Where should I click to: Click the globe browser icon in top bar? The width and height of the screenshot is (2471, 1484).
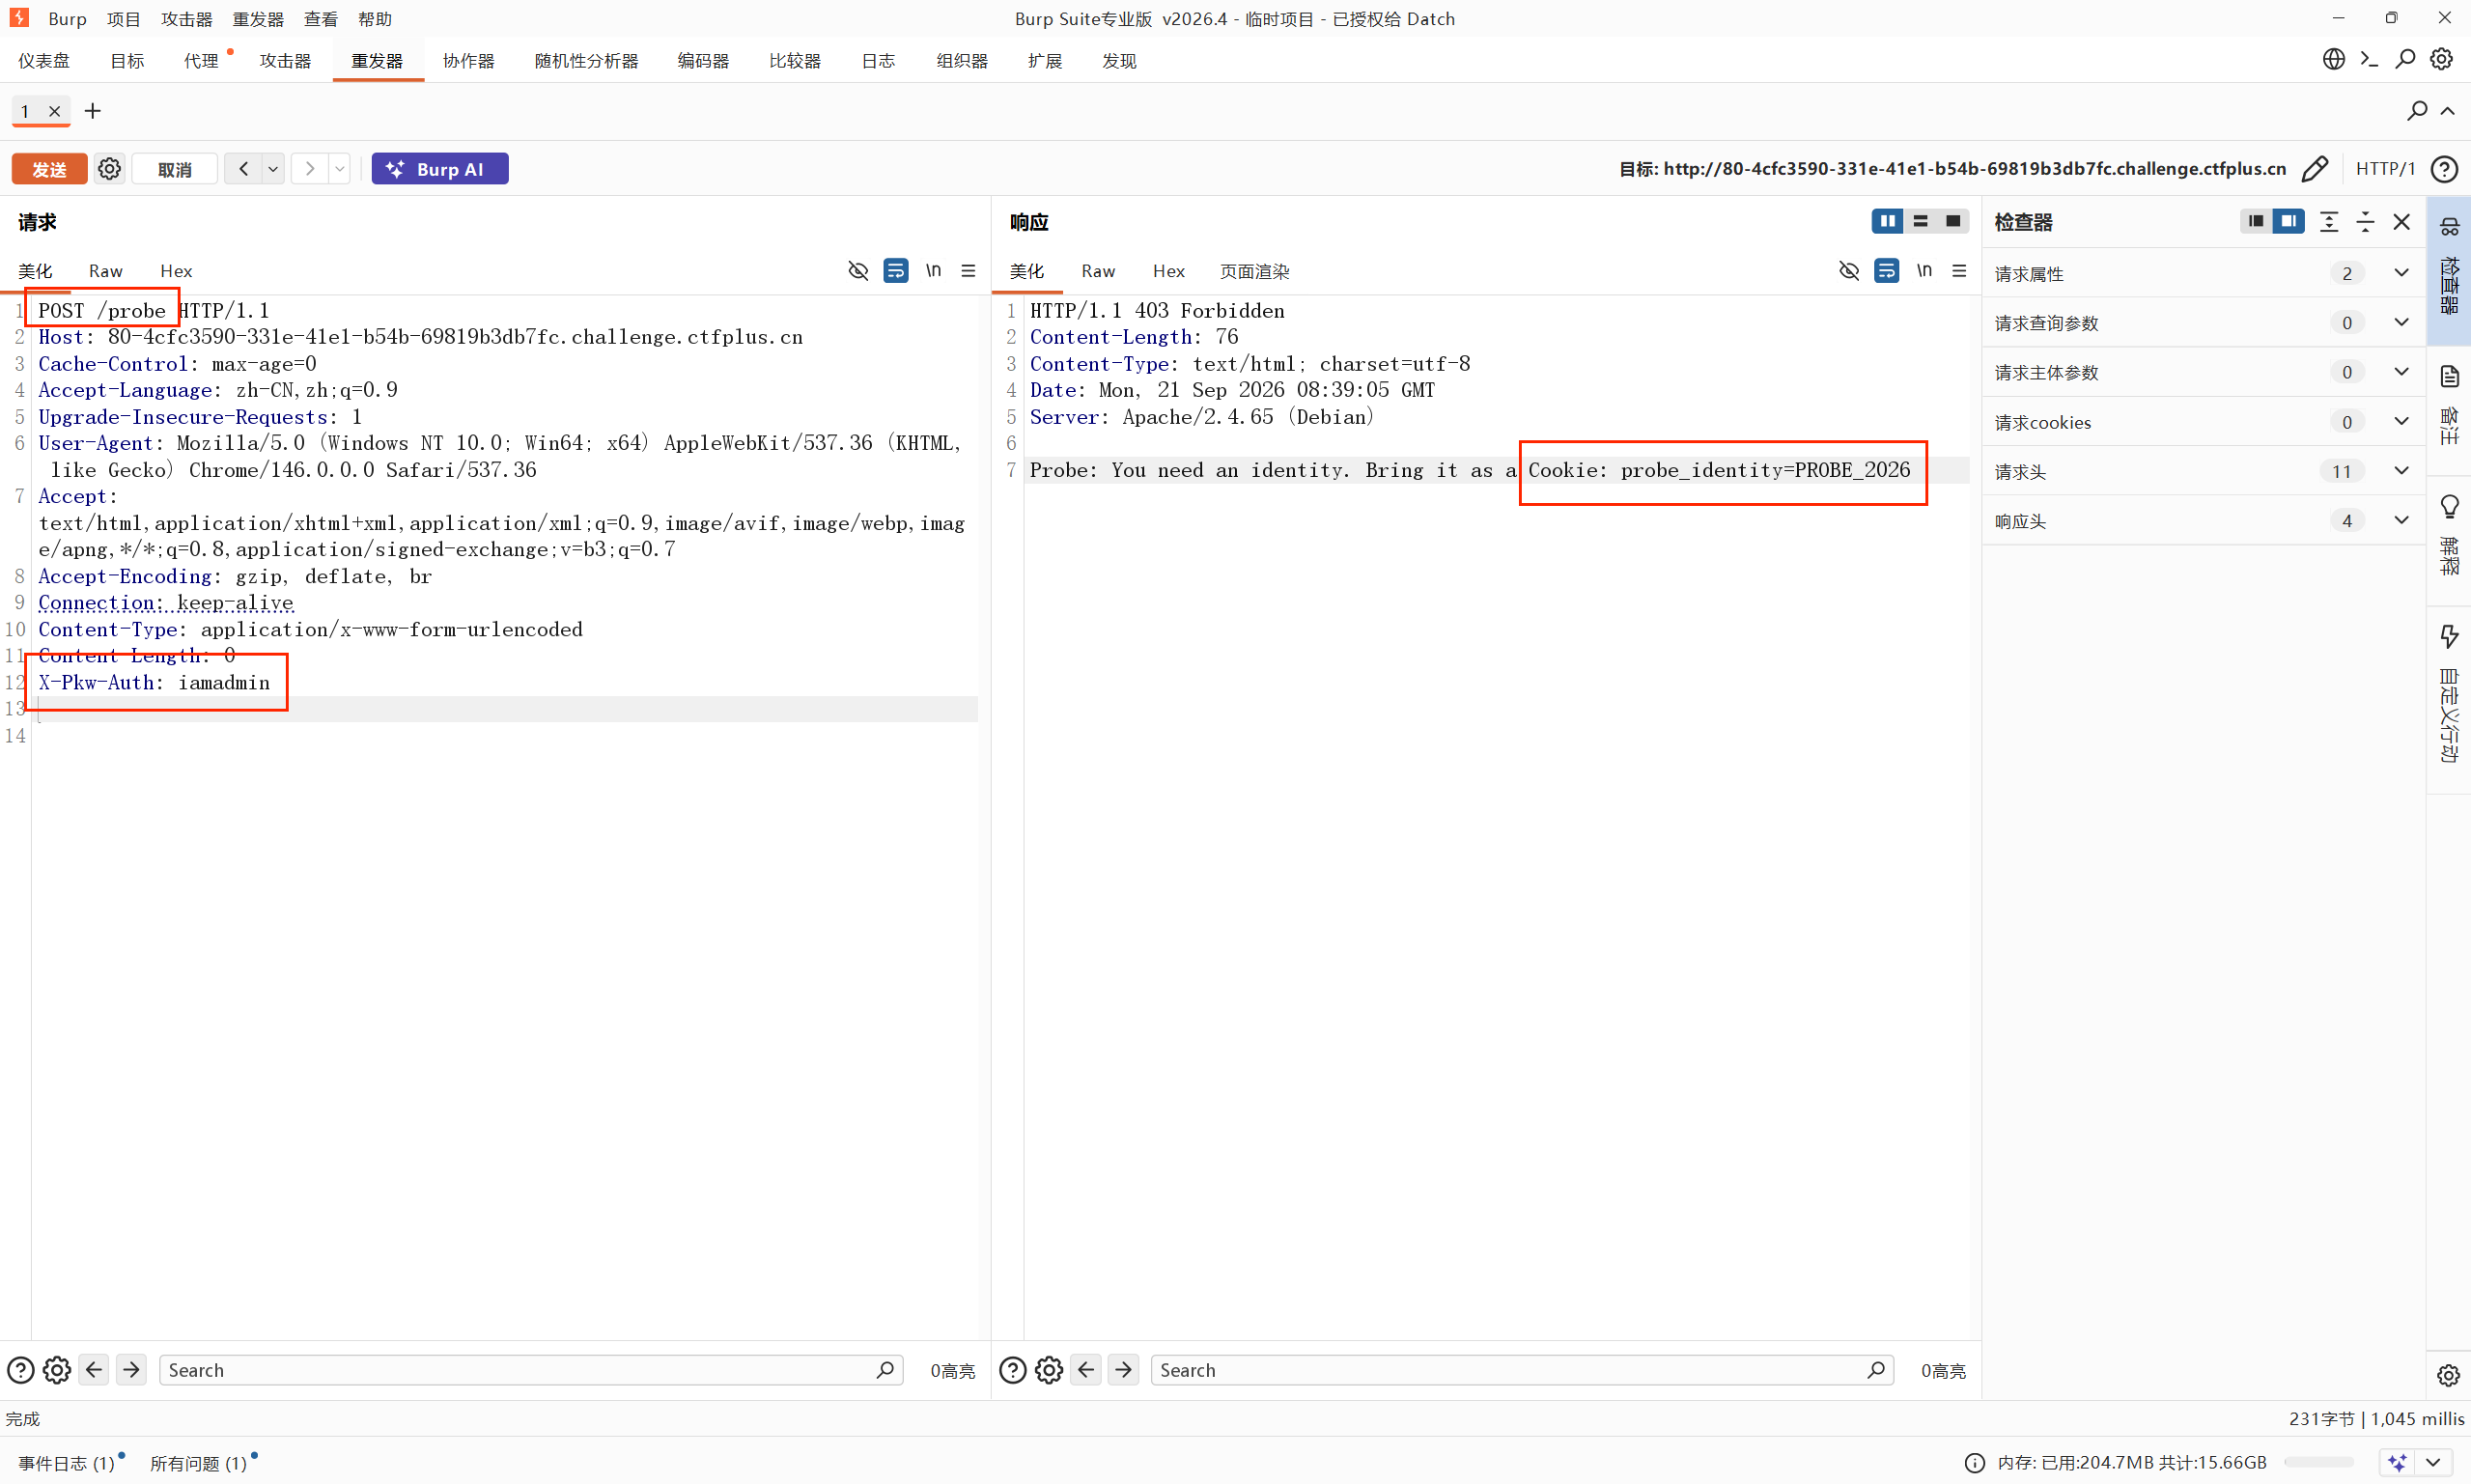(x=2334, y=60)
